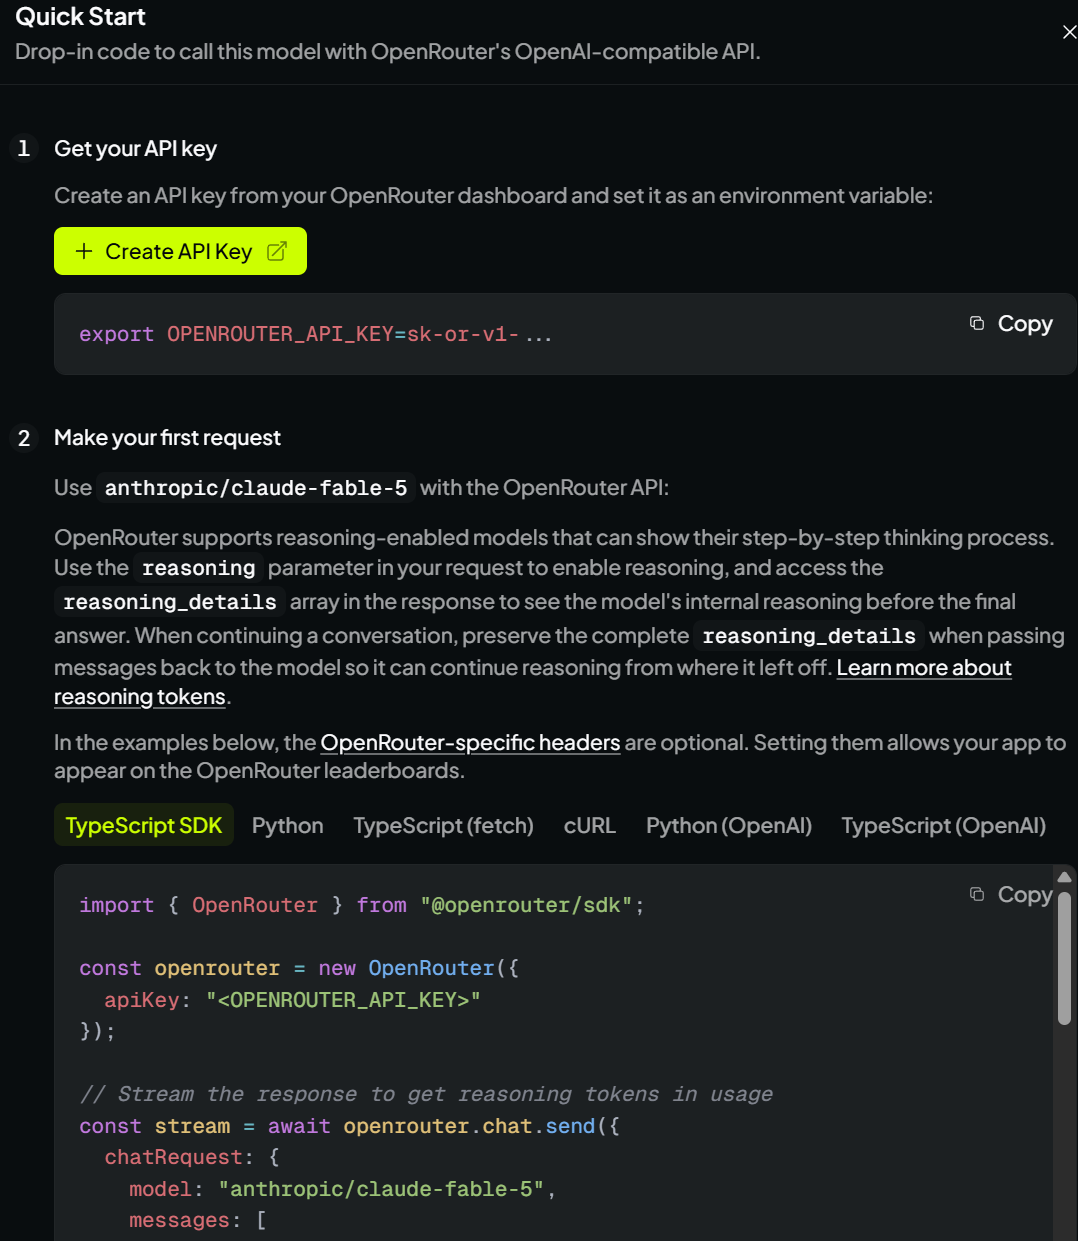Image resolution: width=1078 pixels, height=1241 pixels.
Task: Click the 'model: "anthropic/claude-fable-5"' code line
Action: point(342,1189)
